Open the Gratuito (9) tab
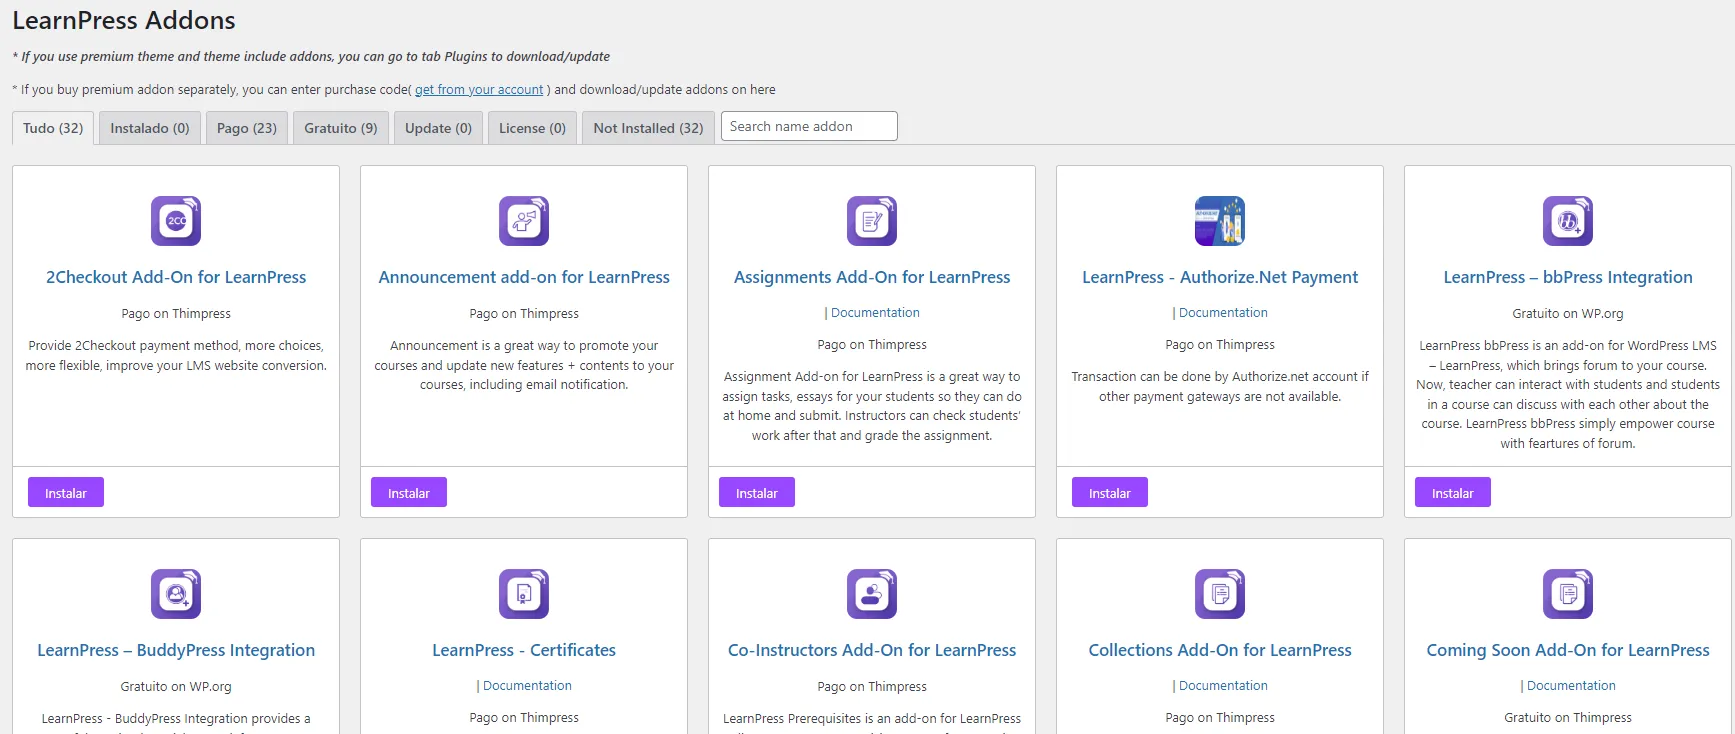 pos(341,128)
